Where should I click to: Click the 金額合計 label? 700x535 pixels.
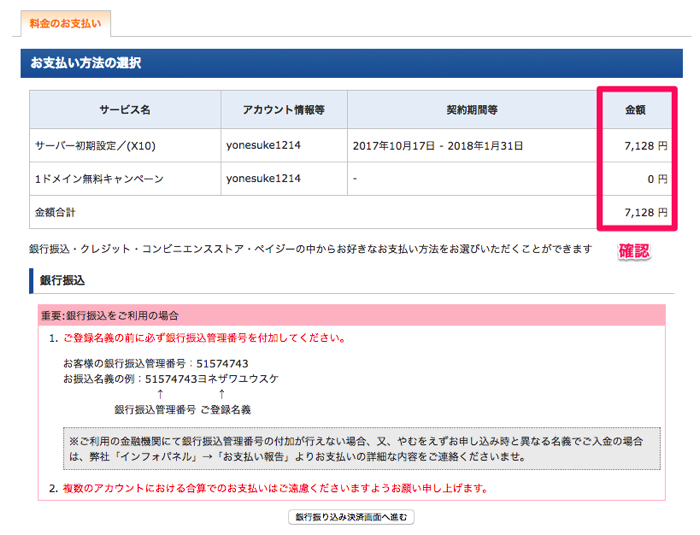pos(55,213)
